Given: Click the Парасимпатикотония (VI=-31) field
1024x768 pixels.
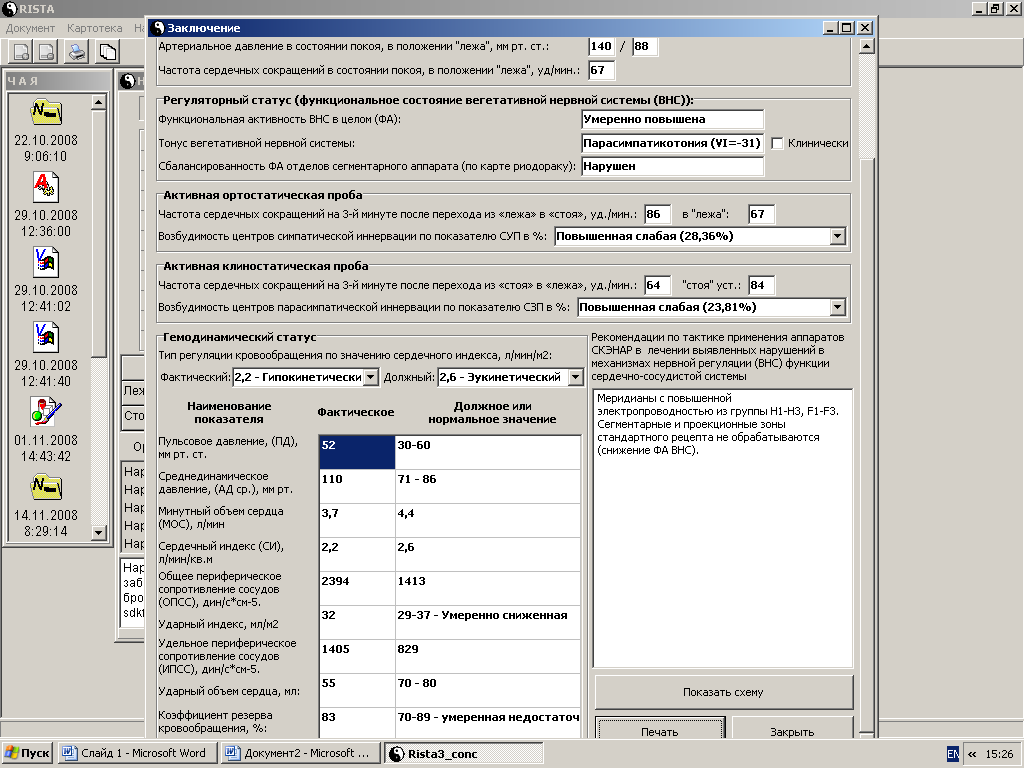Looking at the screenshot, I should click(x=673, y=143).
